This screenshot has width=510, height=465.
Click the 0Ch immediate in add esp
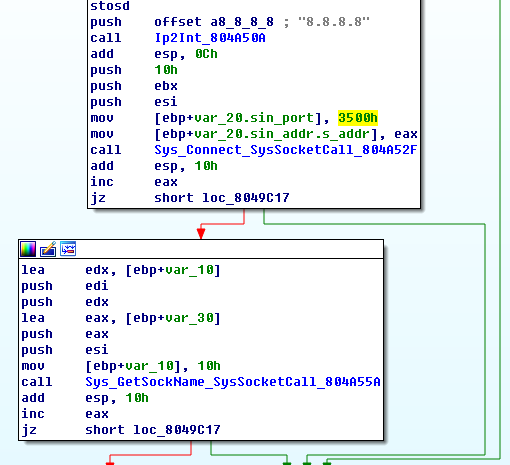click(x=206, y=54)
